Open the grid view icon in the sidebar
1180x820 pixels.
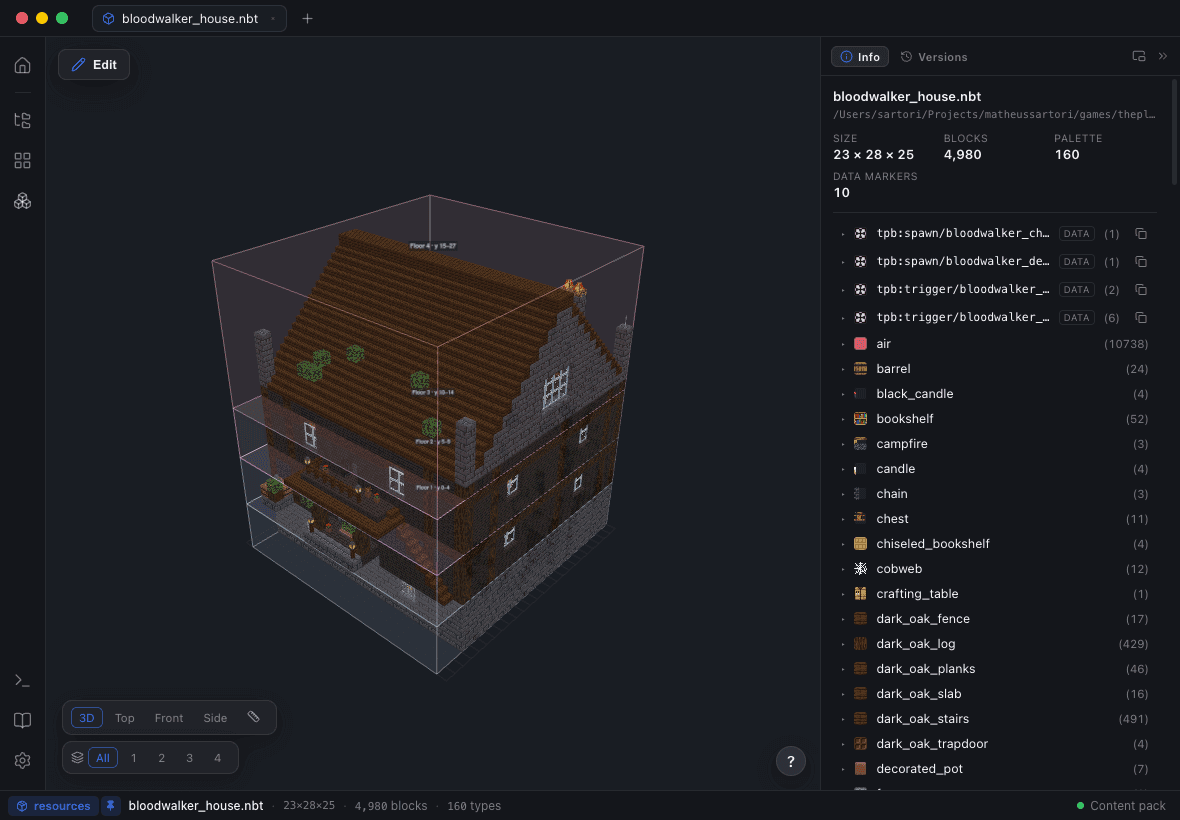(x=23, y=160)
